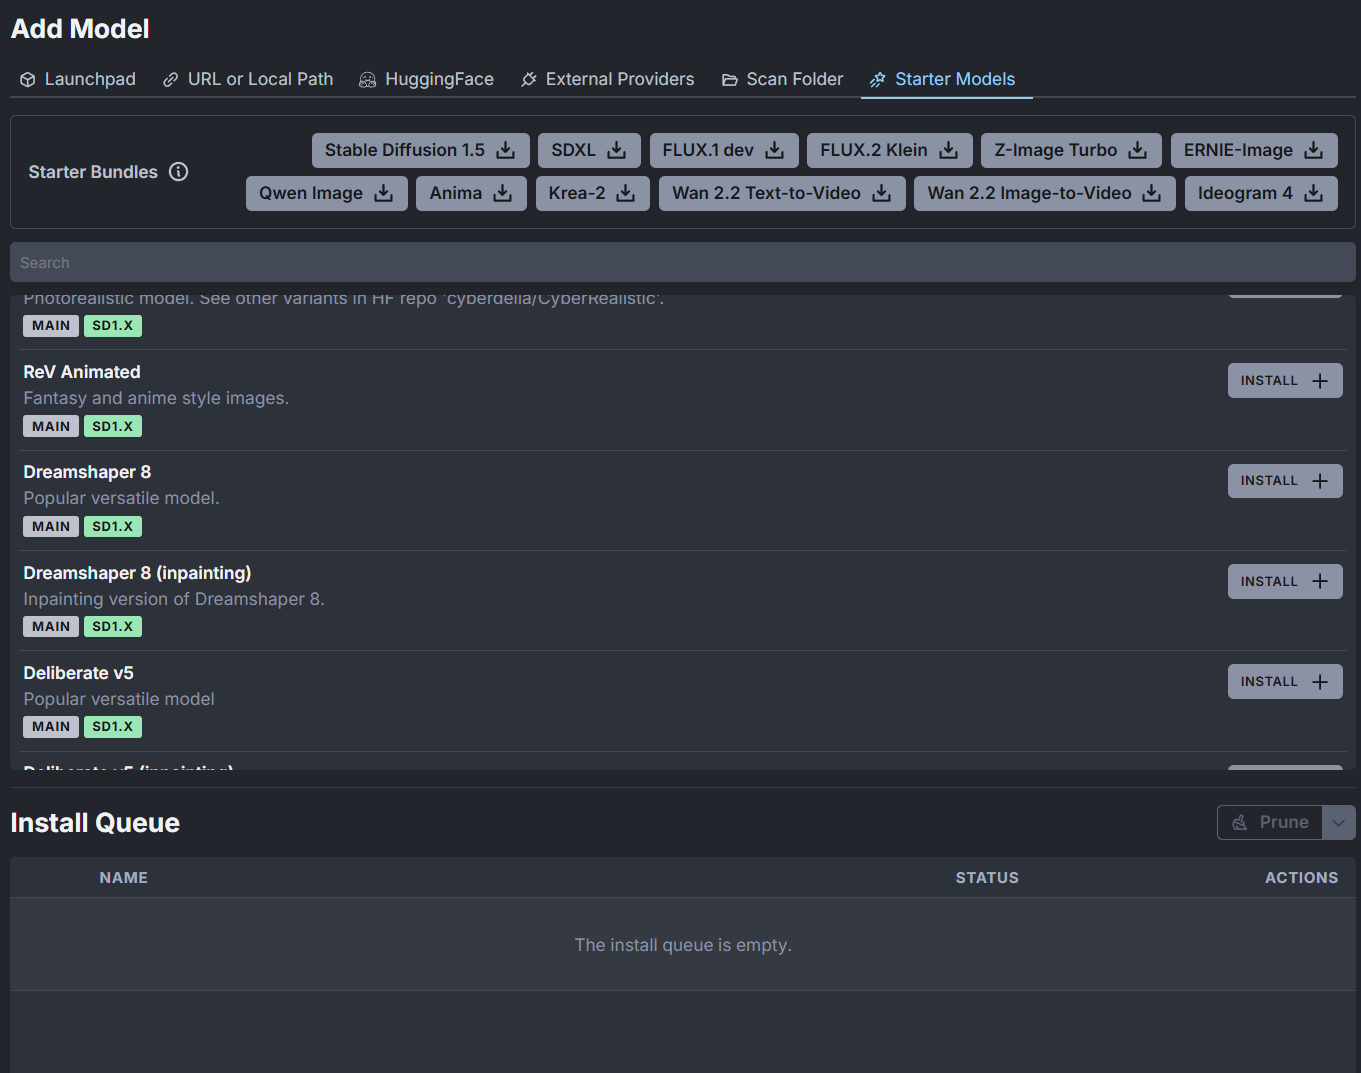Click the Dreamshaper 8 (inpainting) title
Viewport: 1361px width, 1073px height.
(x=137, y=573)
